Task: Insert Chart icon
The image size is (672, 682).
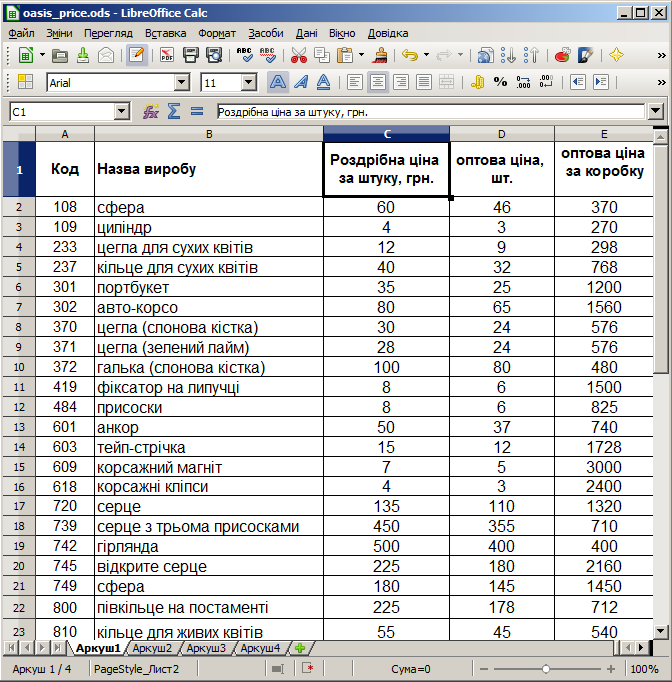Action: tap(562, 55)
